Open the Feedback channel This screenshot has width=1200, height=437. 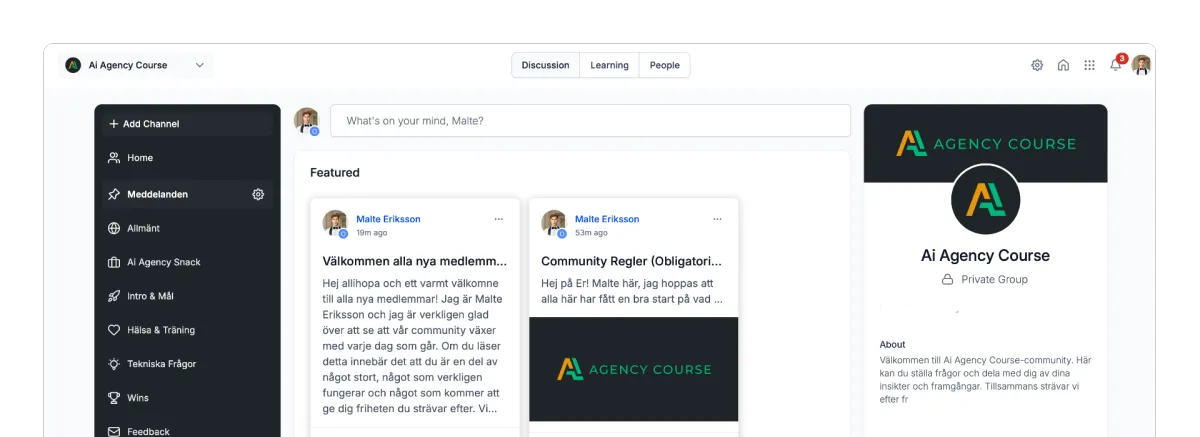(x=186, y=431)
